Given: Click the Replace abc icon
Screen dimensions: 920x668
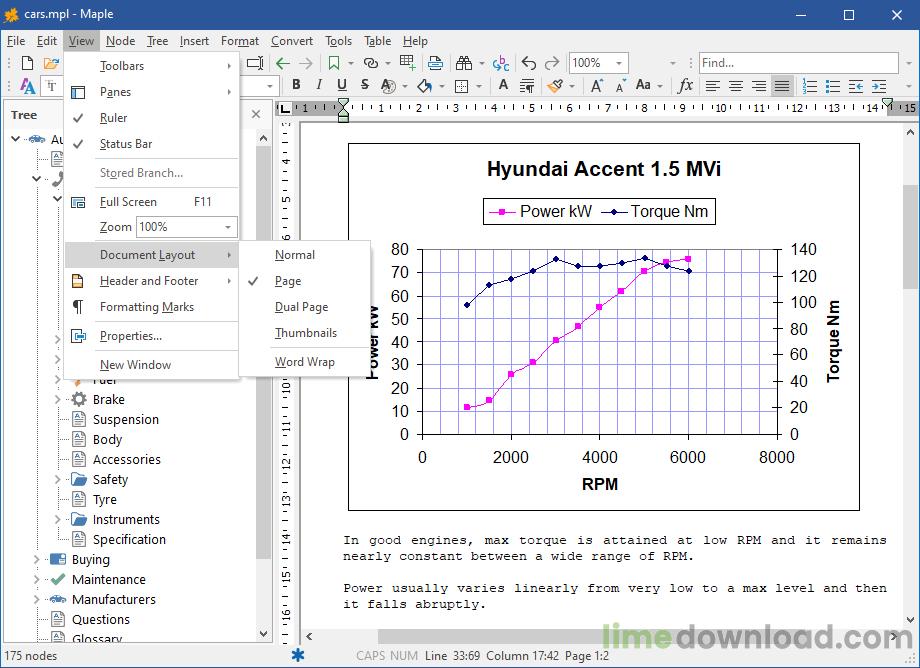Looking at the screenshot, I should (x=500, y=63).
